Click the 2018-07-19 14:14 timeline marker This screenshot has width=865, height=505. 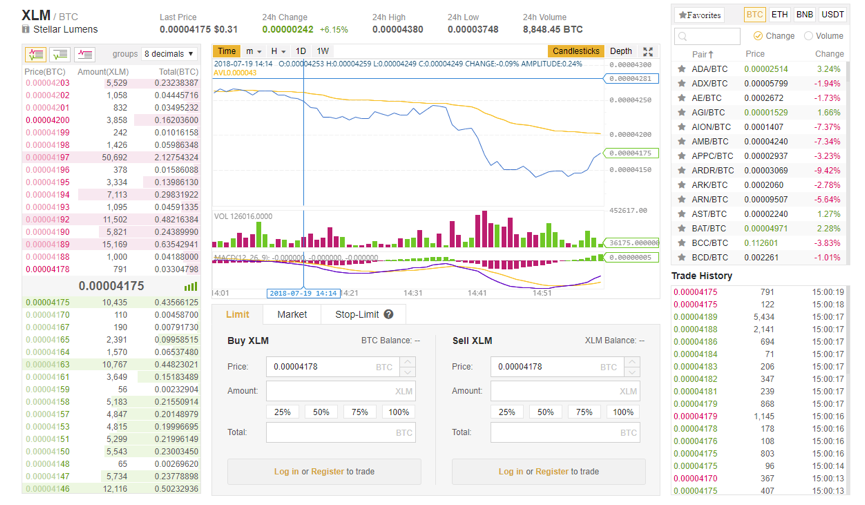pos(303,294)
